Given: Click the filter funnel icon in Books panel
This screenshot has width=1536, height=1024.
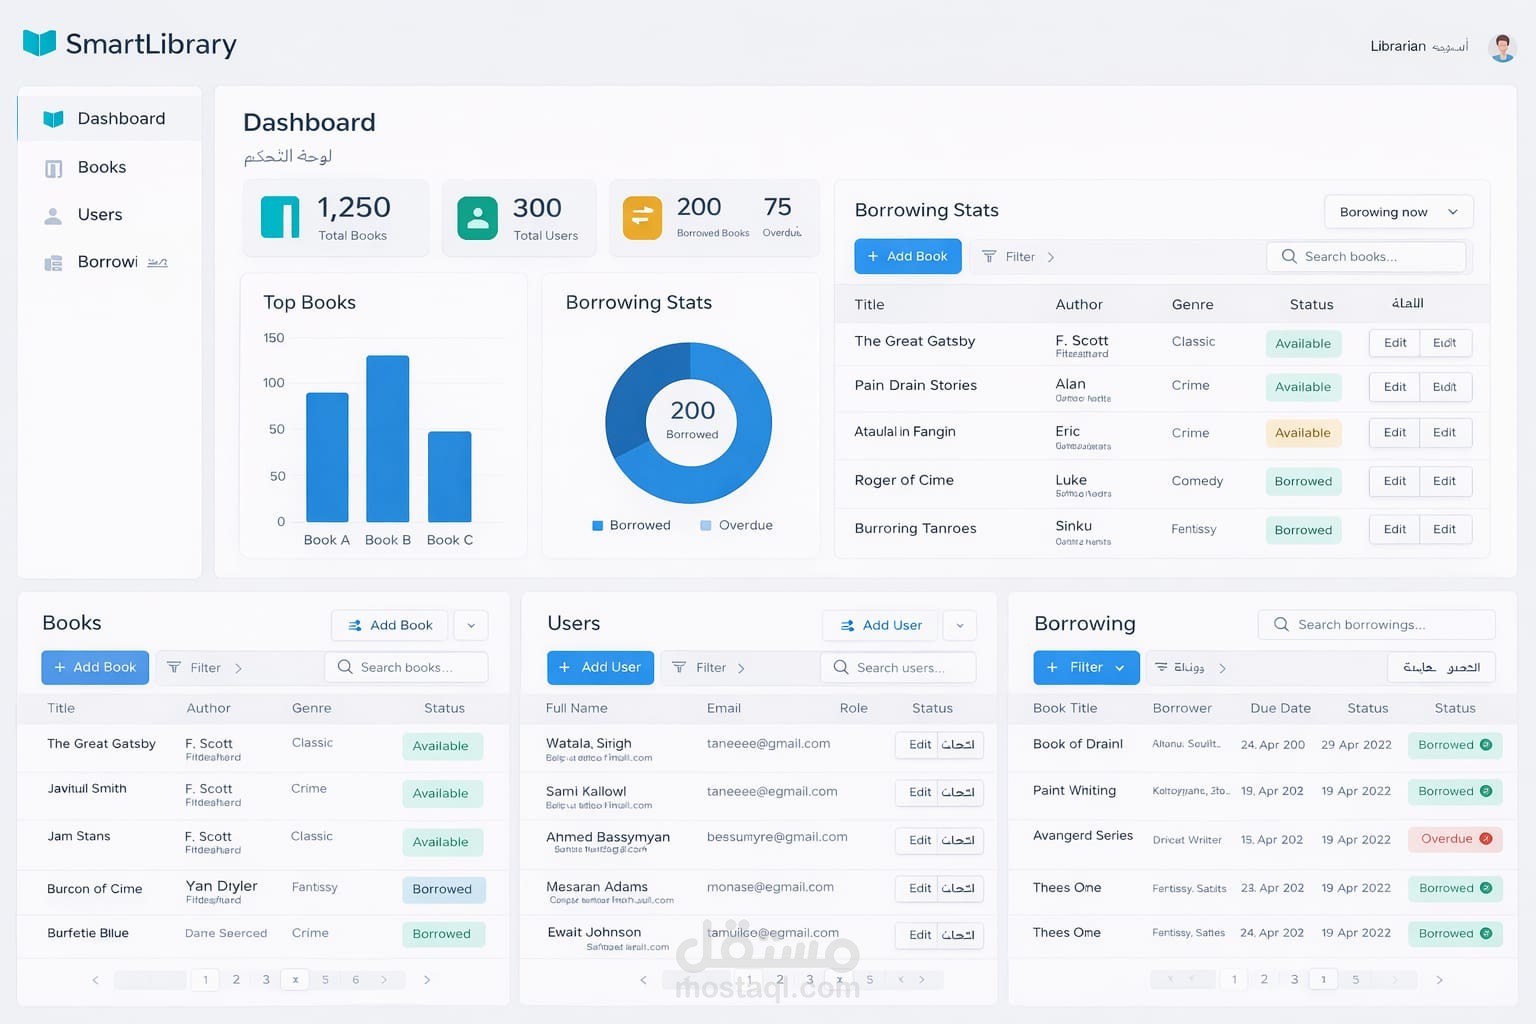Looking at the screenshot, I should (174, 667).
